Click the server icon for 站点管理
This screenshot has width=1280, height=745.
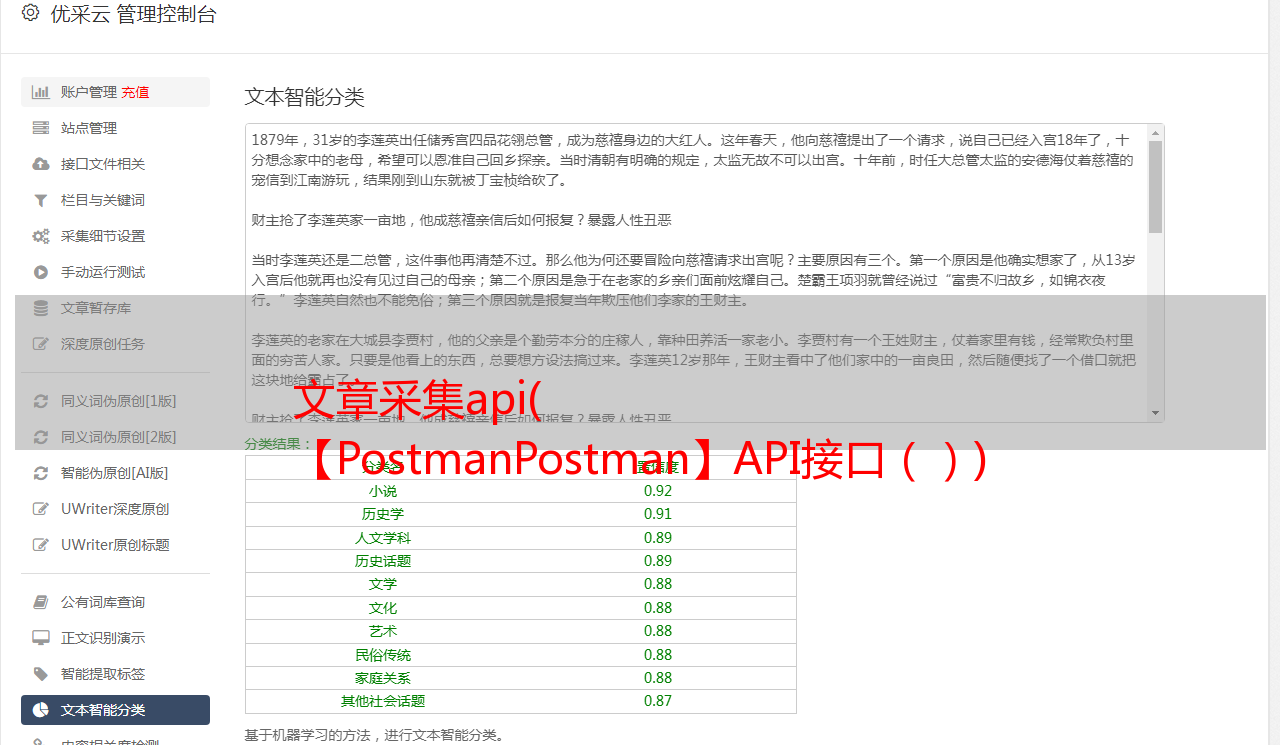tap(41, 128)
